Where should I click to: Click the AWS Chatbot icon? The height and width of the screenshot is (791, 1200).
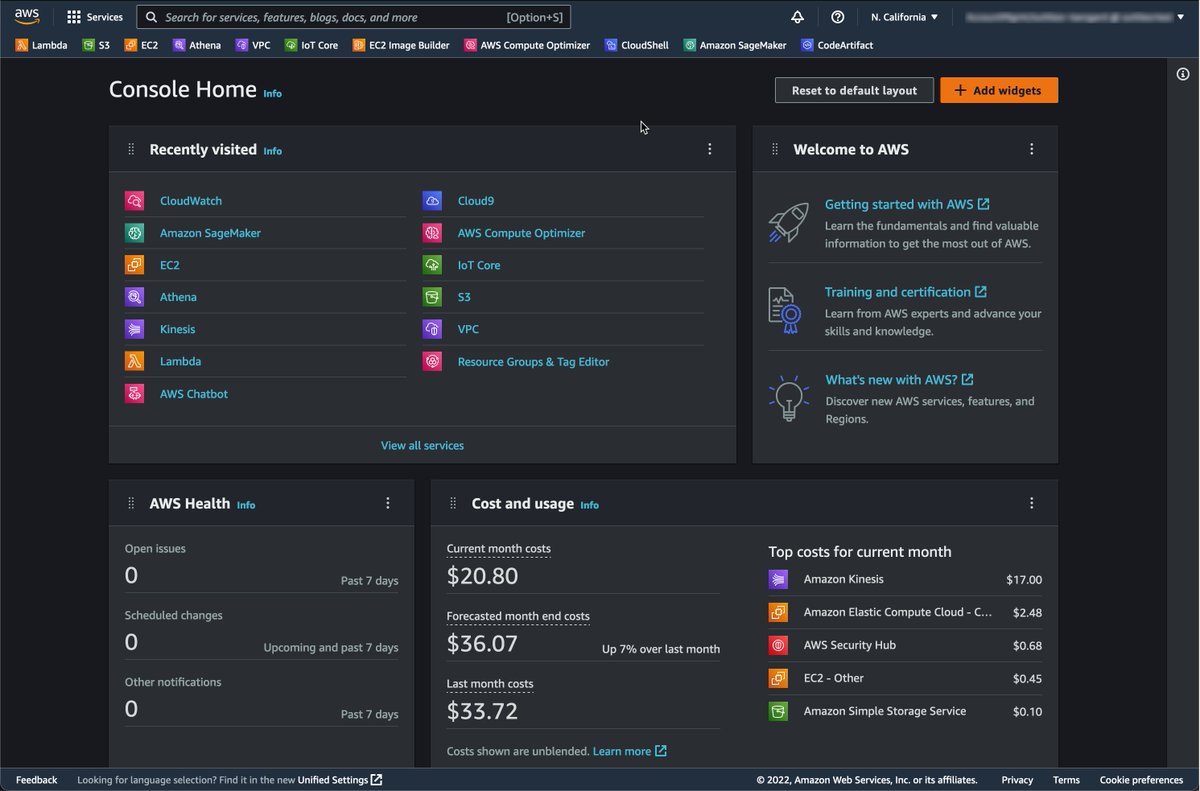click(134, 394)
